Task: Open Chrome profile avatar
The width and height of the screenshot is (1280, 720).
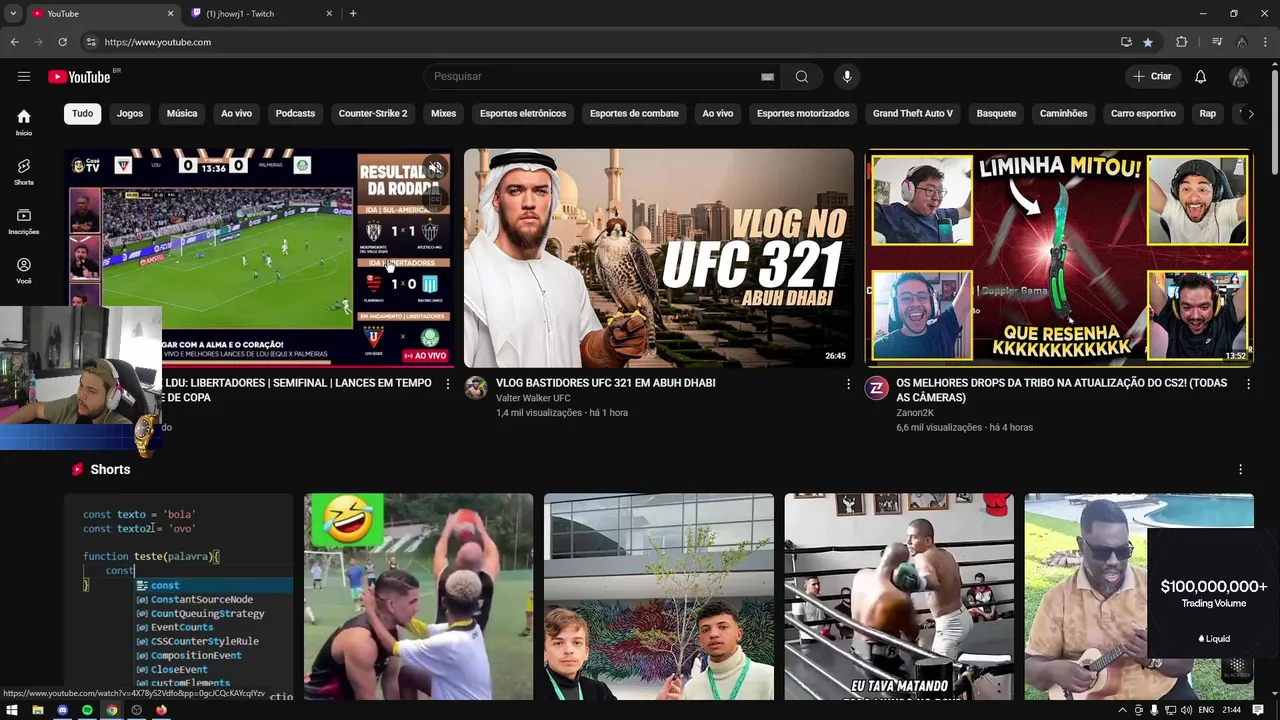Action: 1241,42
